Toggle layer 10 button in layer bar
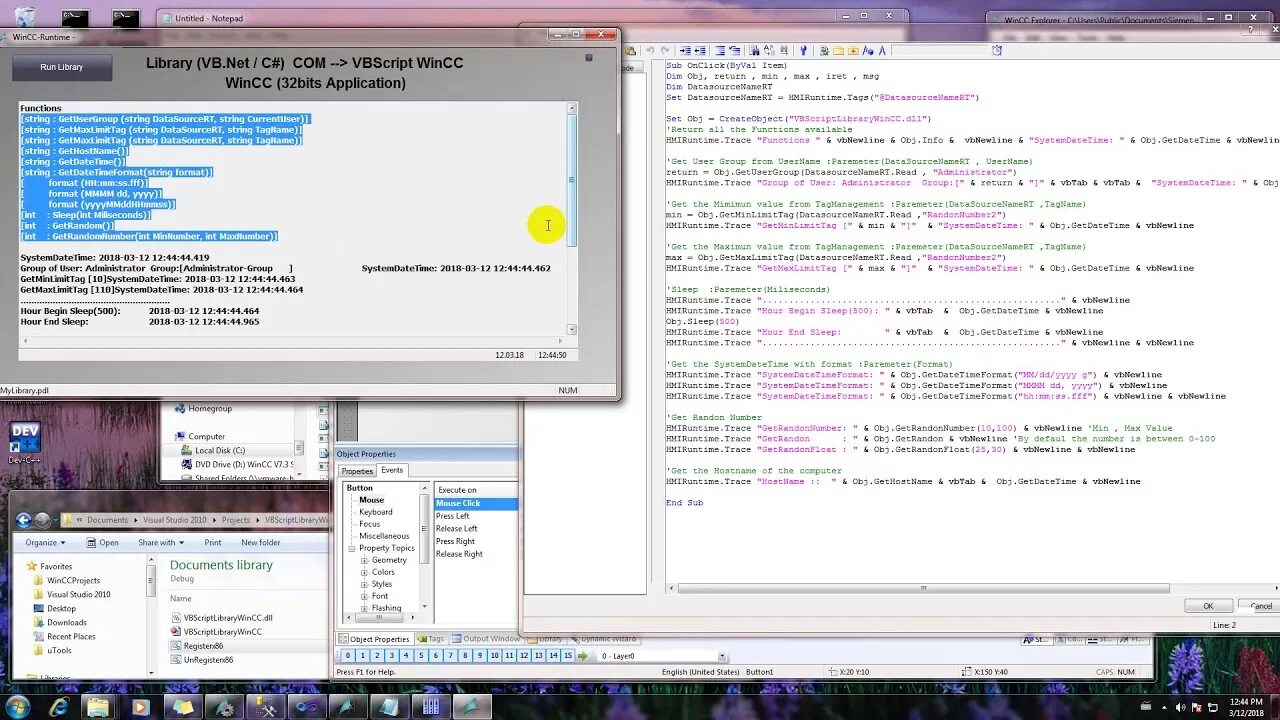 click(x=494, y=656)
